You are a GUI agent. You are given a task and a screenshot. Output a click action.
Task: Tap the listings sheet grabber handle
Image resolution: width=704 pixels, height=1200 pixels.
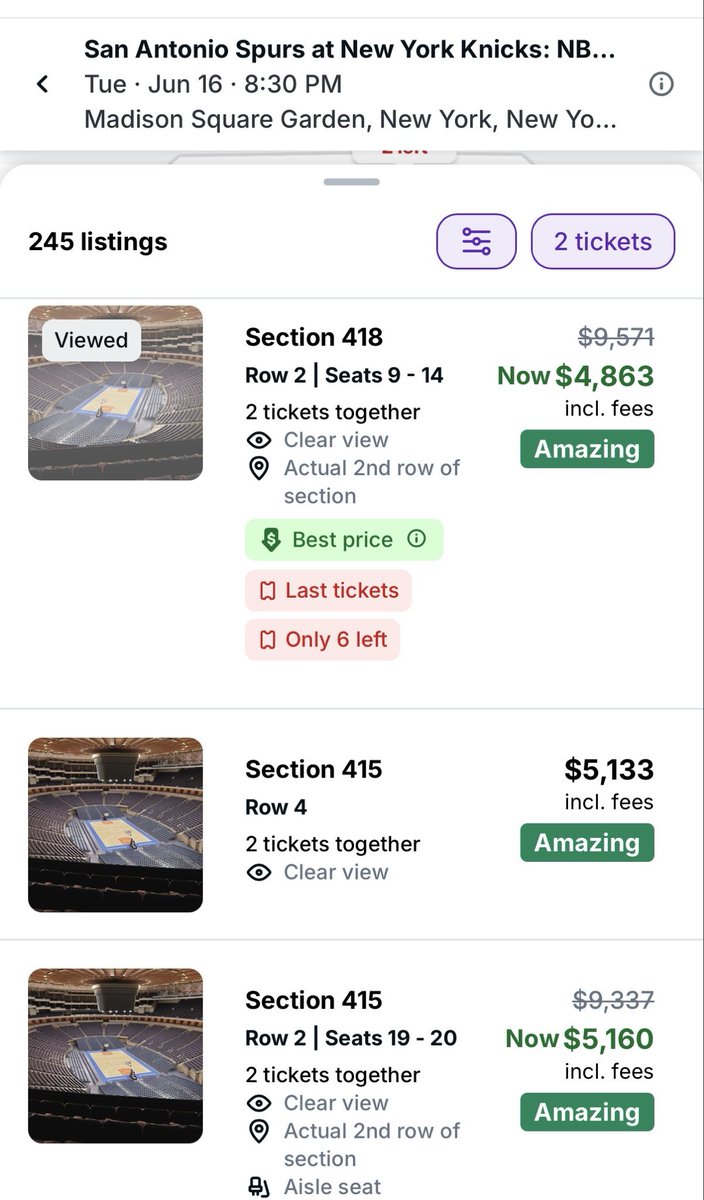352,182
